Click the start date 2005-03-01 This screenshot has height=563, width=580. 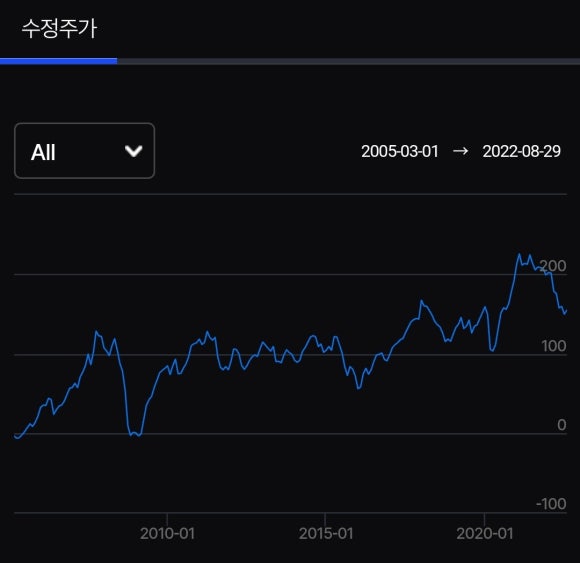click(399, 151)
